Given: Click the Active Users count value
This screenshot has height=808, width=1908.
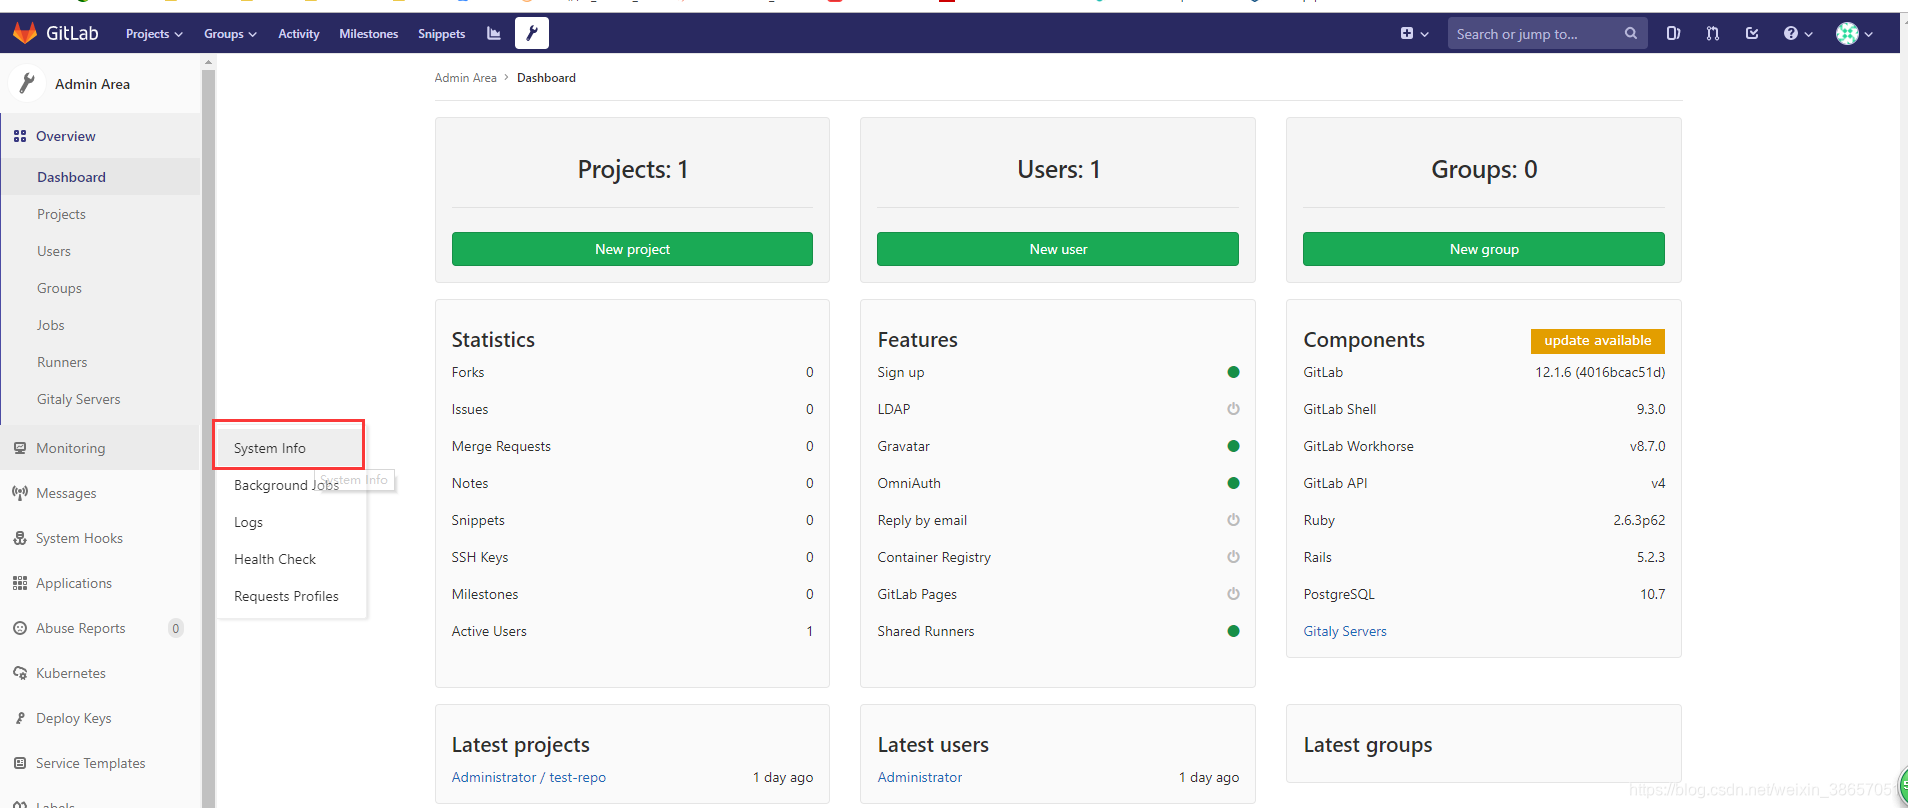Looking at the screenshot, I should pos(810,631).
